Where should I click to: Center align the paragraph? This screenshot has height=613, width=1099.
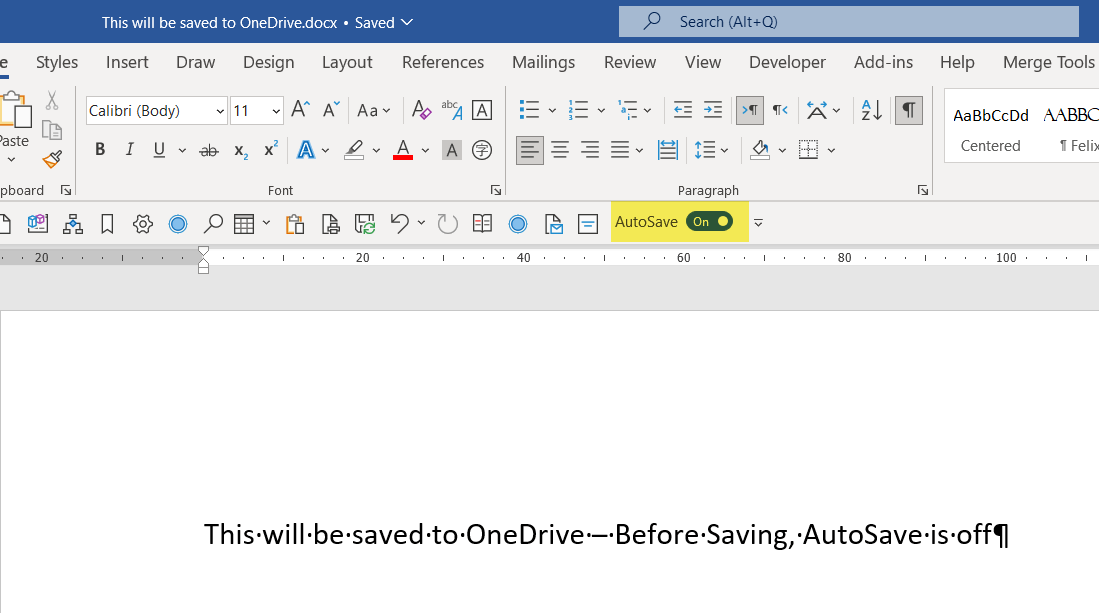[x=559, y=150]
